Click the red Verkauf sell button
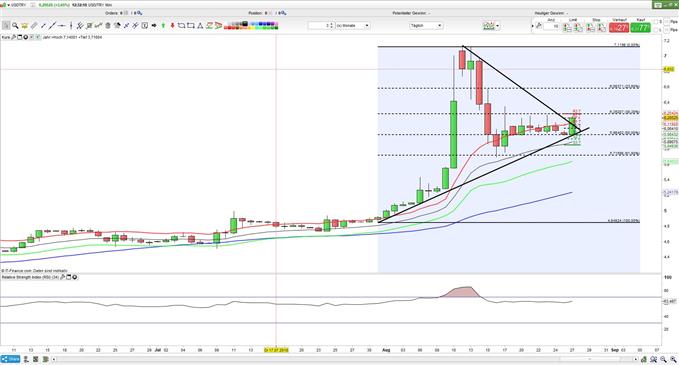The image size is (679, 365). click(619, 27)
